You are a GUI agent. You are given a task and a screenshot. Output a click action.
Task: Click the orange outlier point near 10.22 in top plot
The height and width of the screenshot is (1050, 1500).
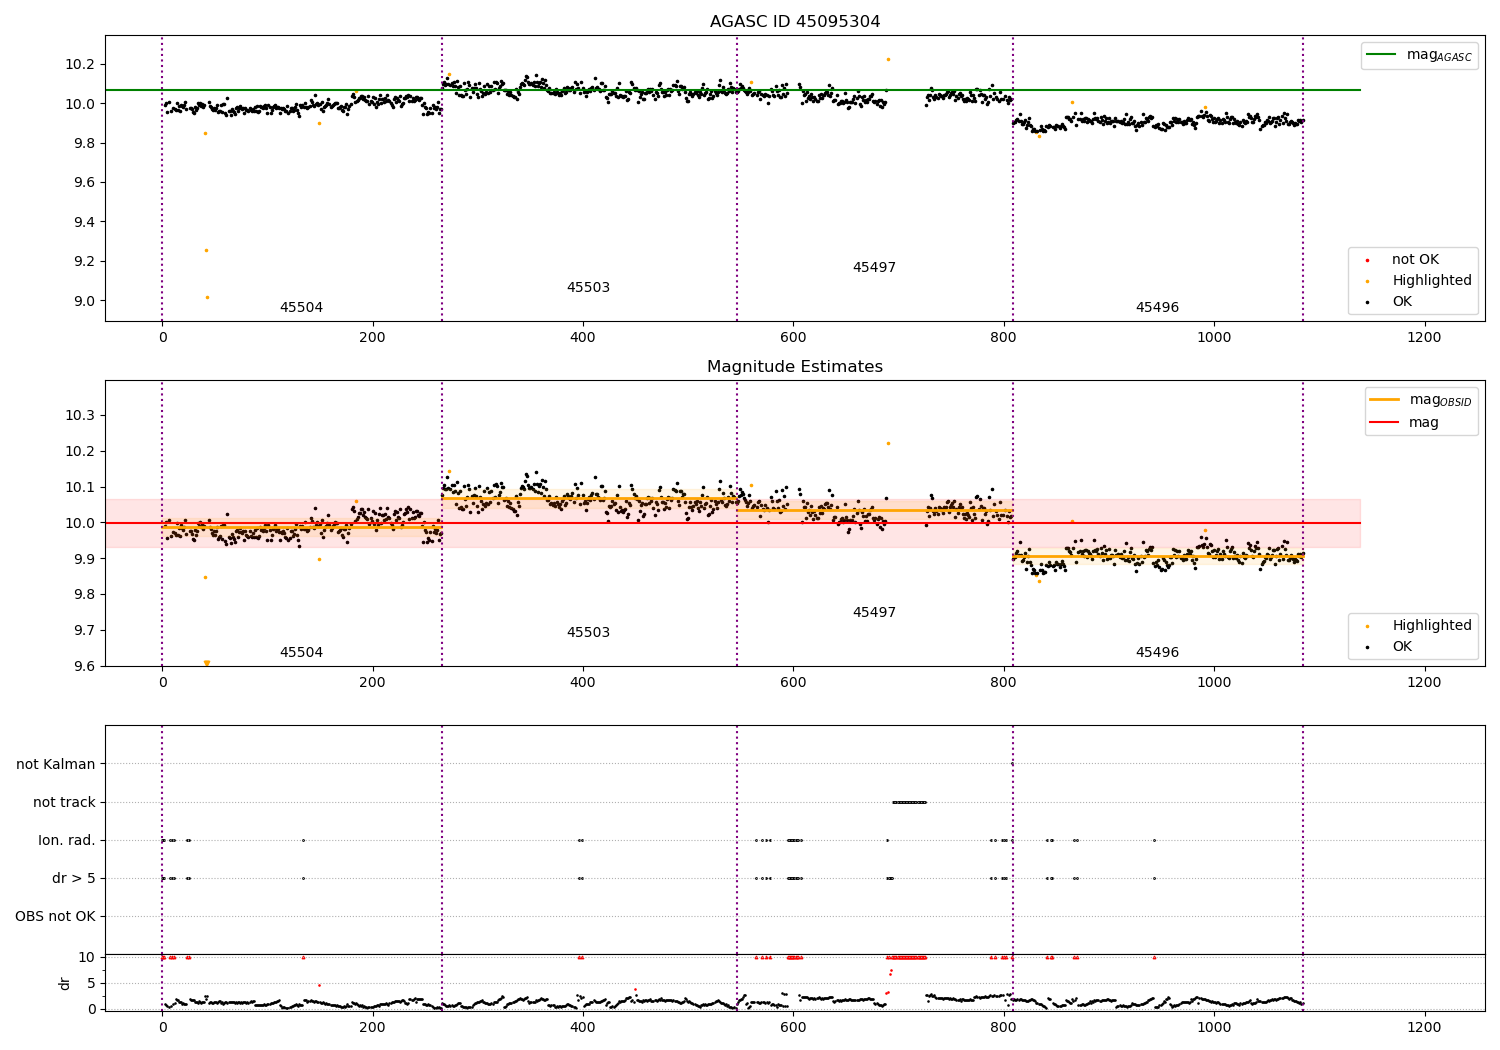(x=888, y=59)
